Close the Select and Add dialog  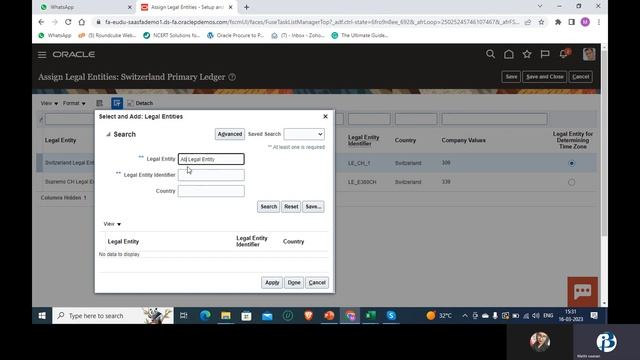pyautogui.click(x=325, y=117)
